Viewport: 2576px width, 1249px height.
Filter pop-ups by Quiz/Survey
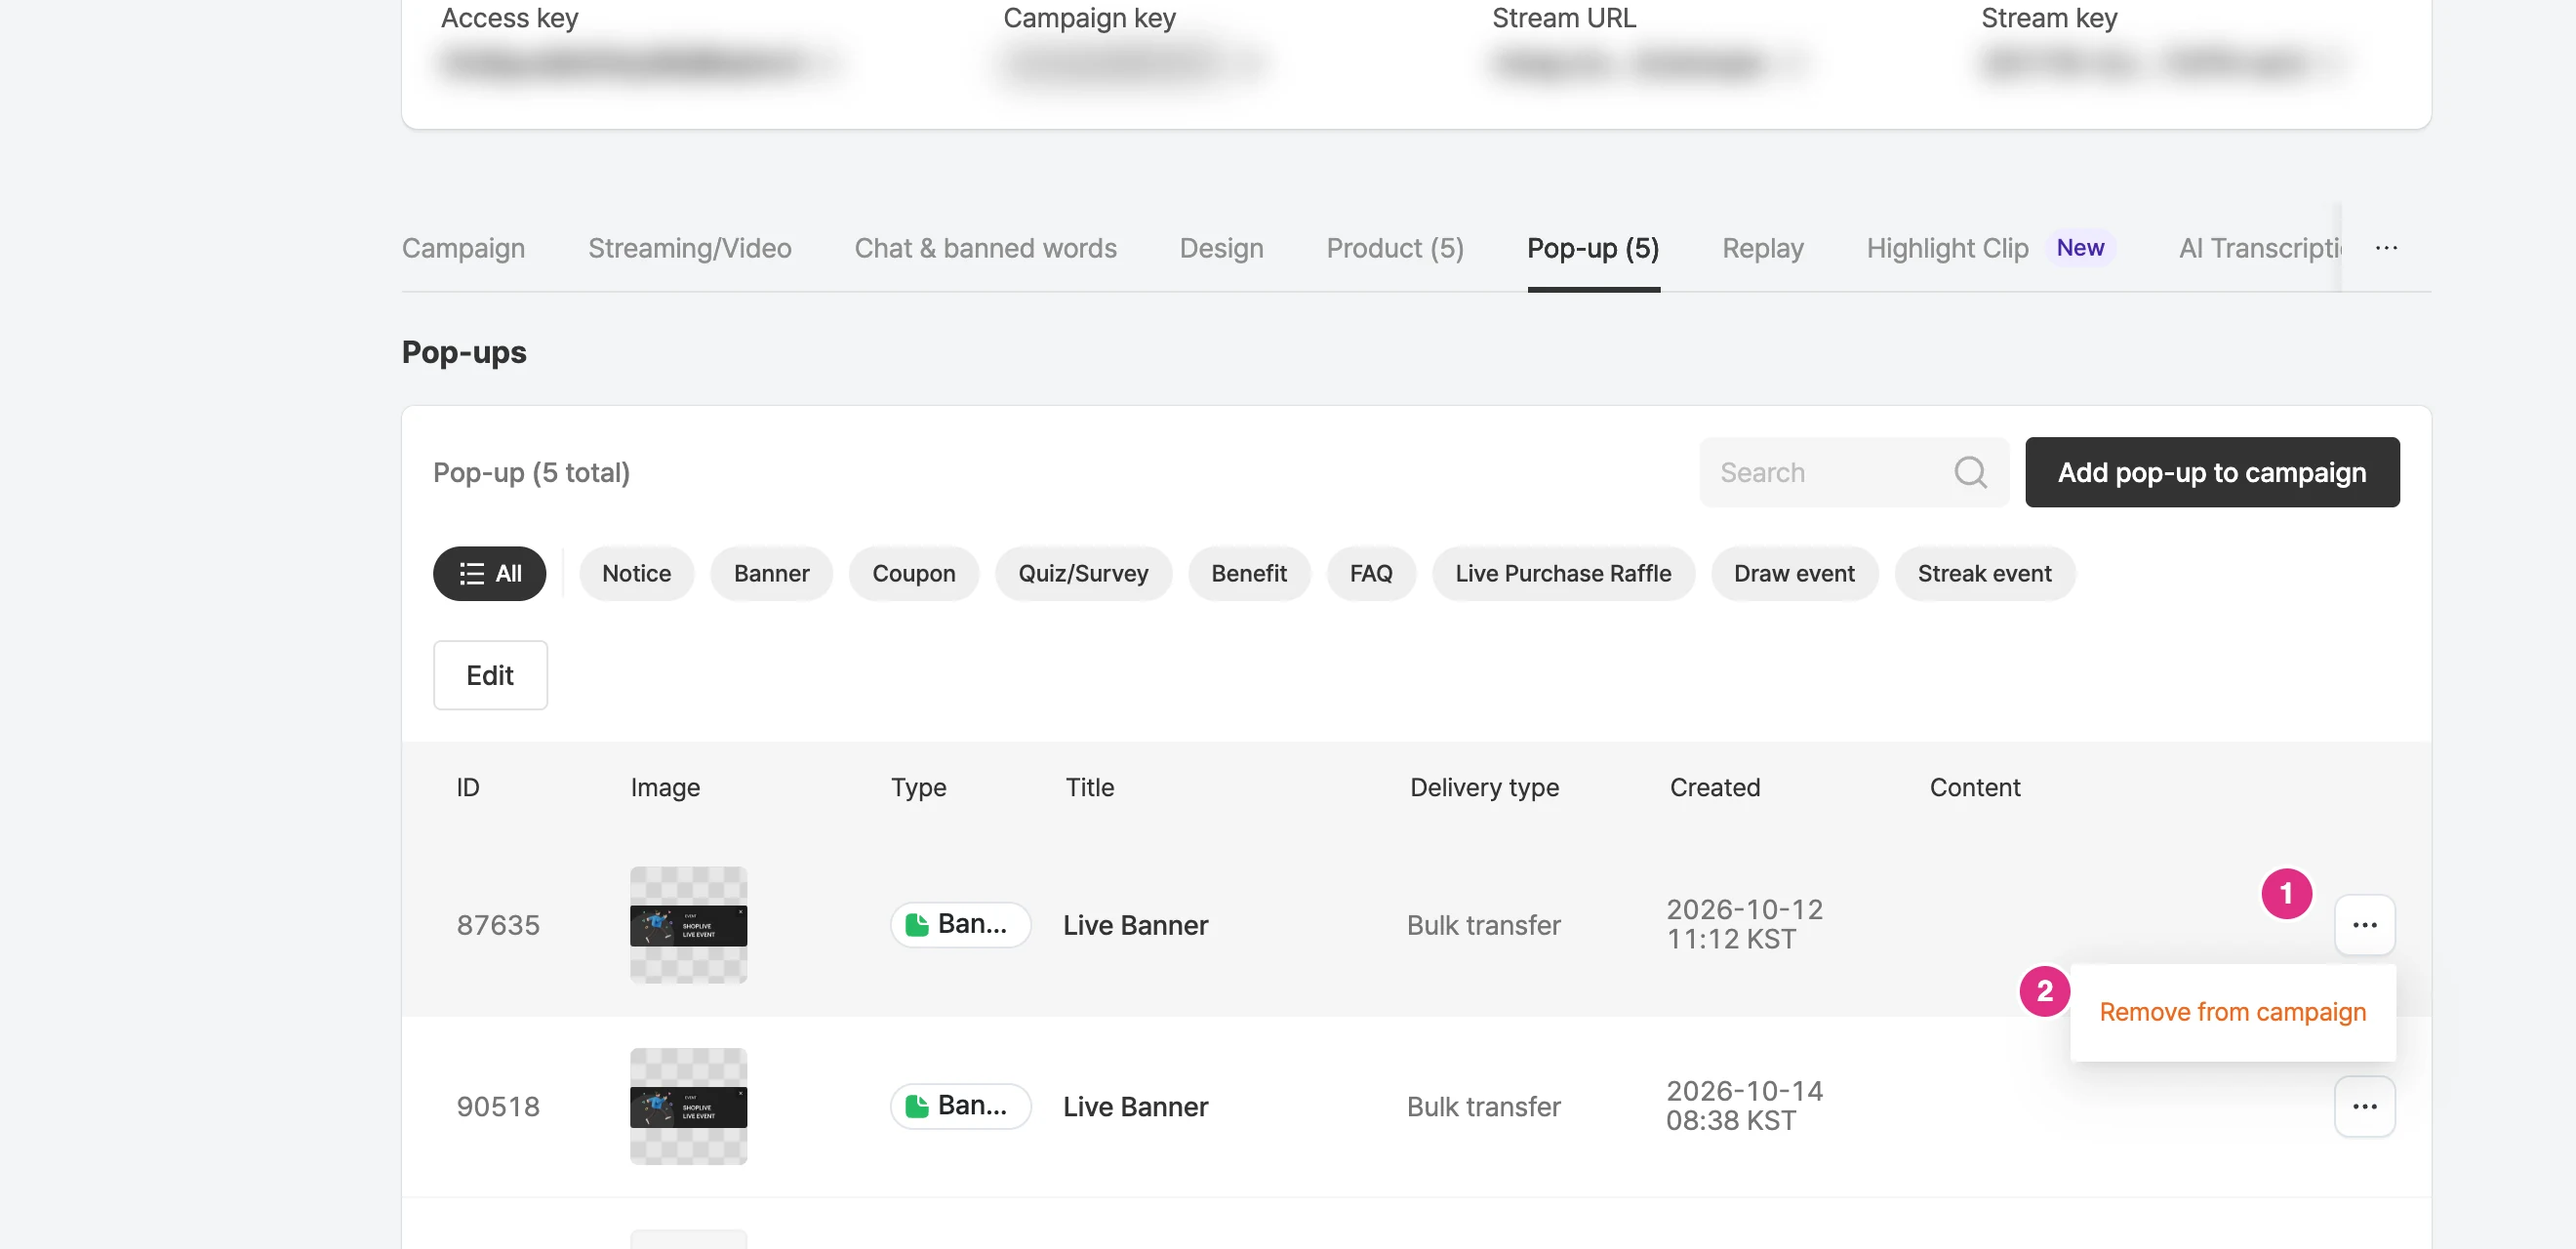pyautogui.click(x=1083, y=573)
